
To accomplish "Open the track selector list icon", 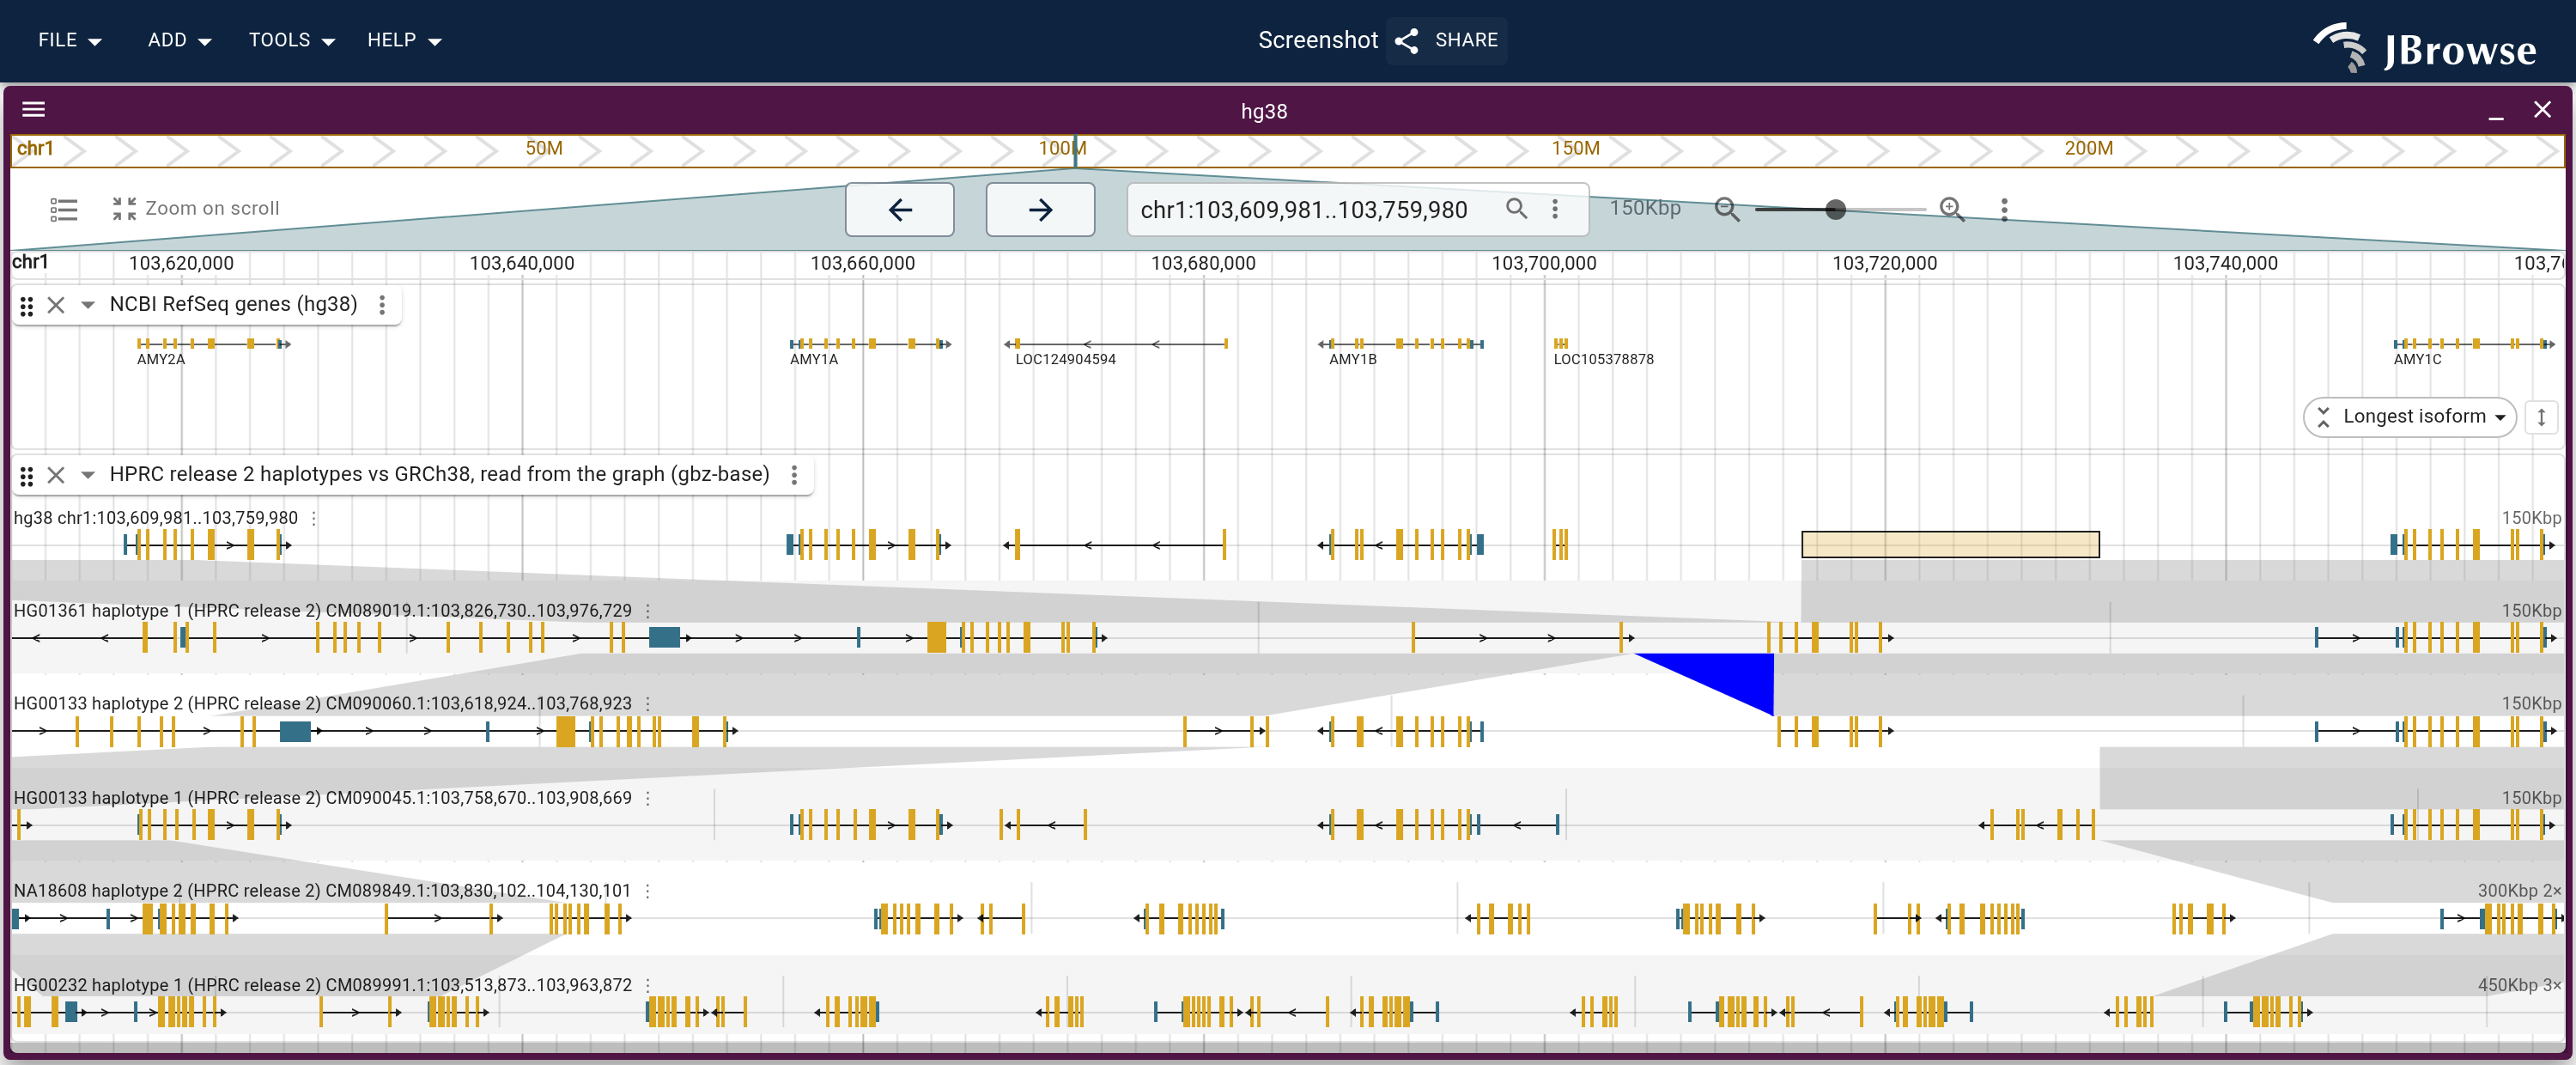I will pyautogui.click(x=64, y=209).
